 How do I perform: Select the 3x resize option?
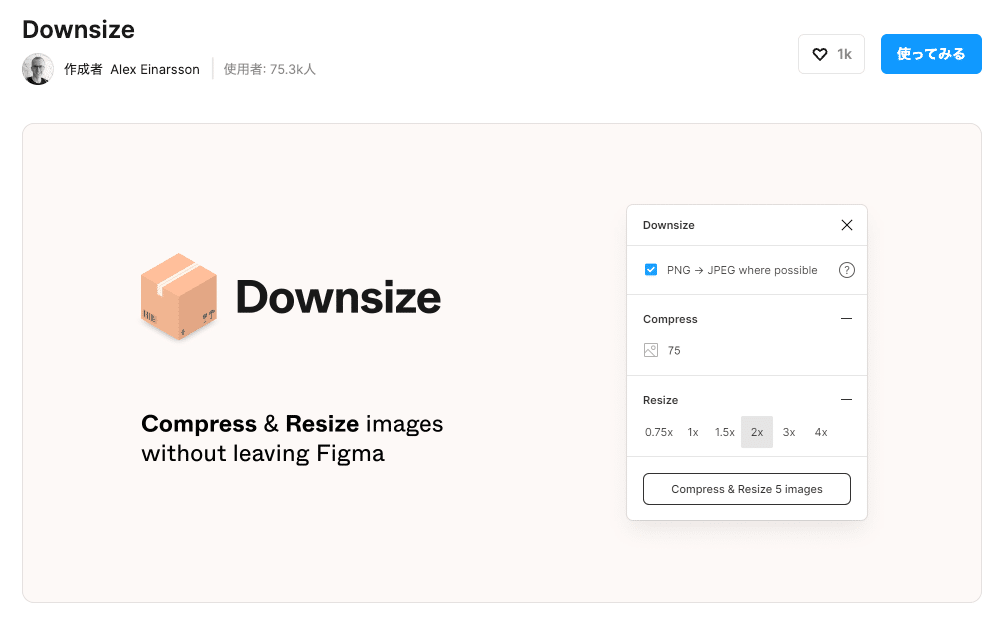(x=789, y=432)
